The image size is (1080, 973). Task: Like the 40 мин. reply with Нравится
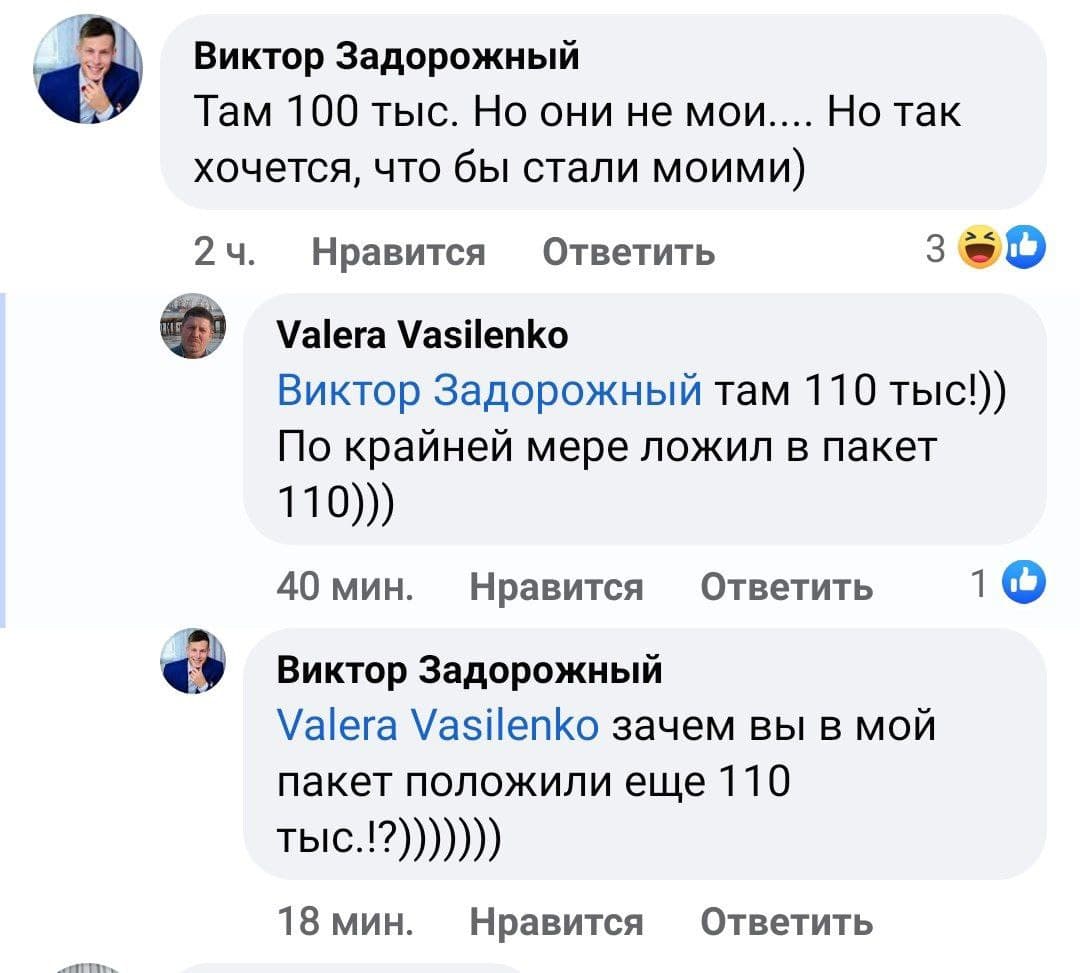pos(557,587)
